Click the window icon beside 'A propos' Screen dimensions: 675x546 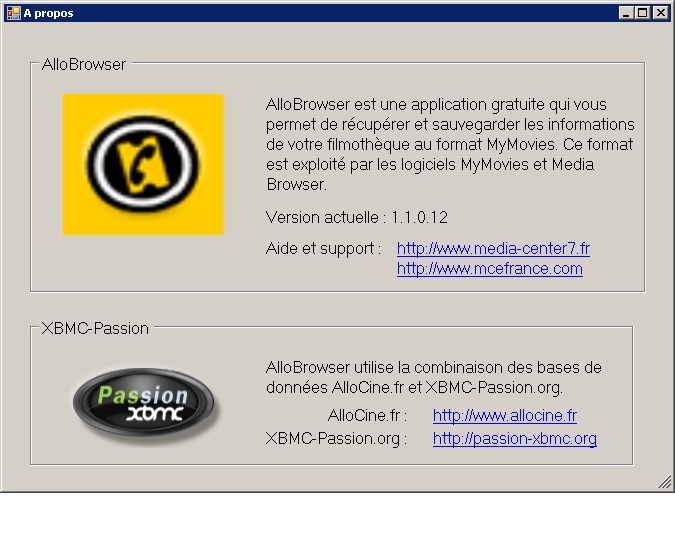coord(13,13)
